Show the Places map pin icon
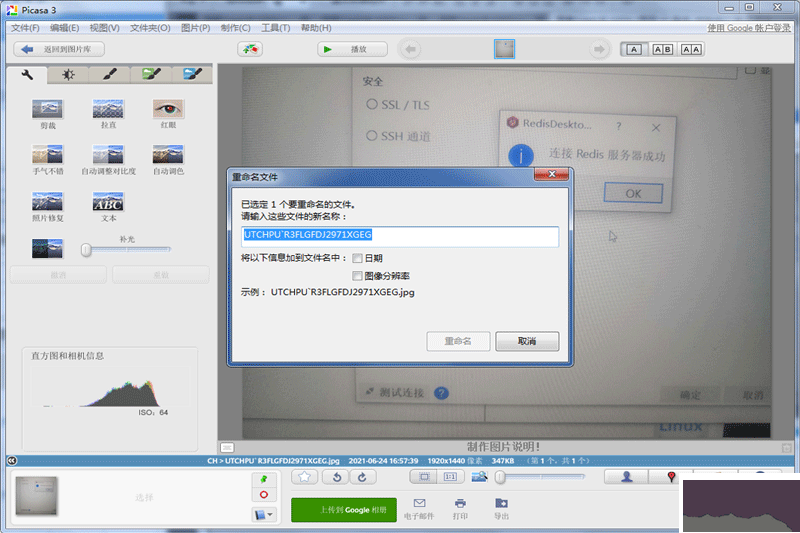Viewport: 800px width, 533px height. pos(670,477)
